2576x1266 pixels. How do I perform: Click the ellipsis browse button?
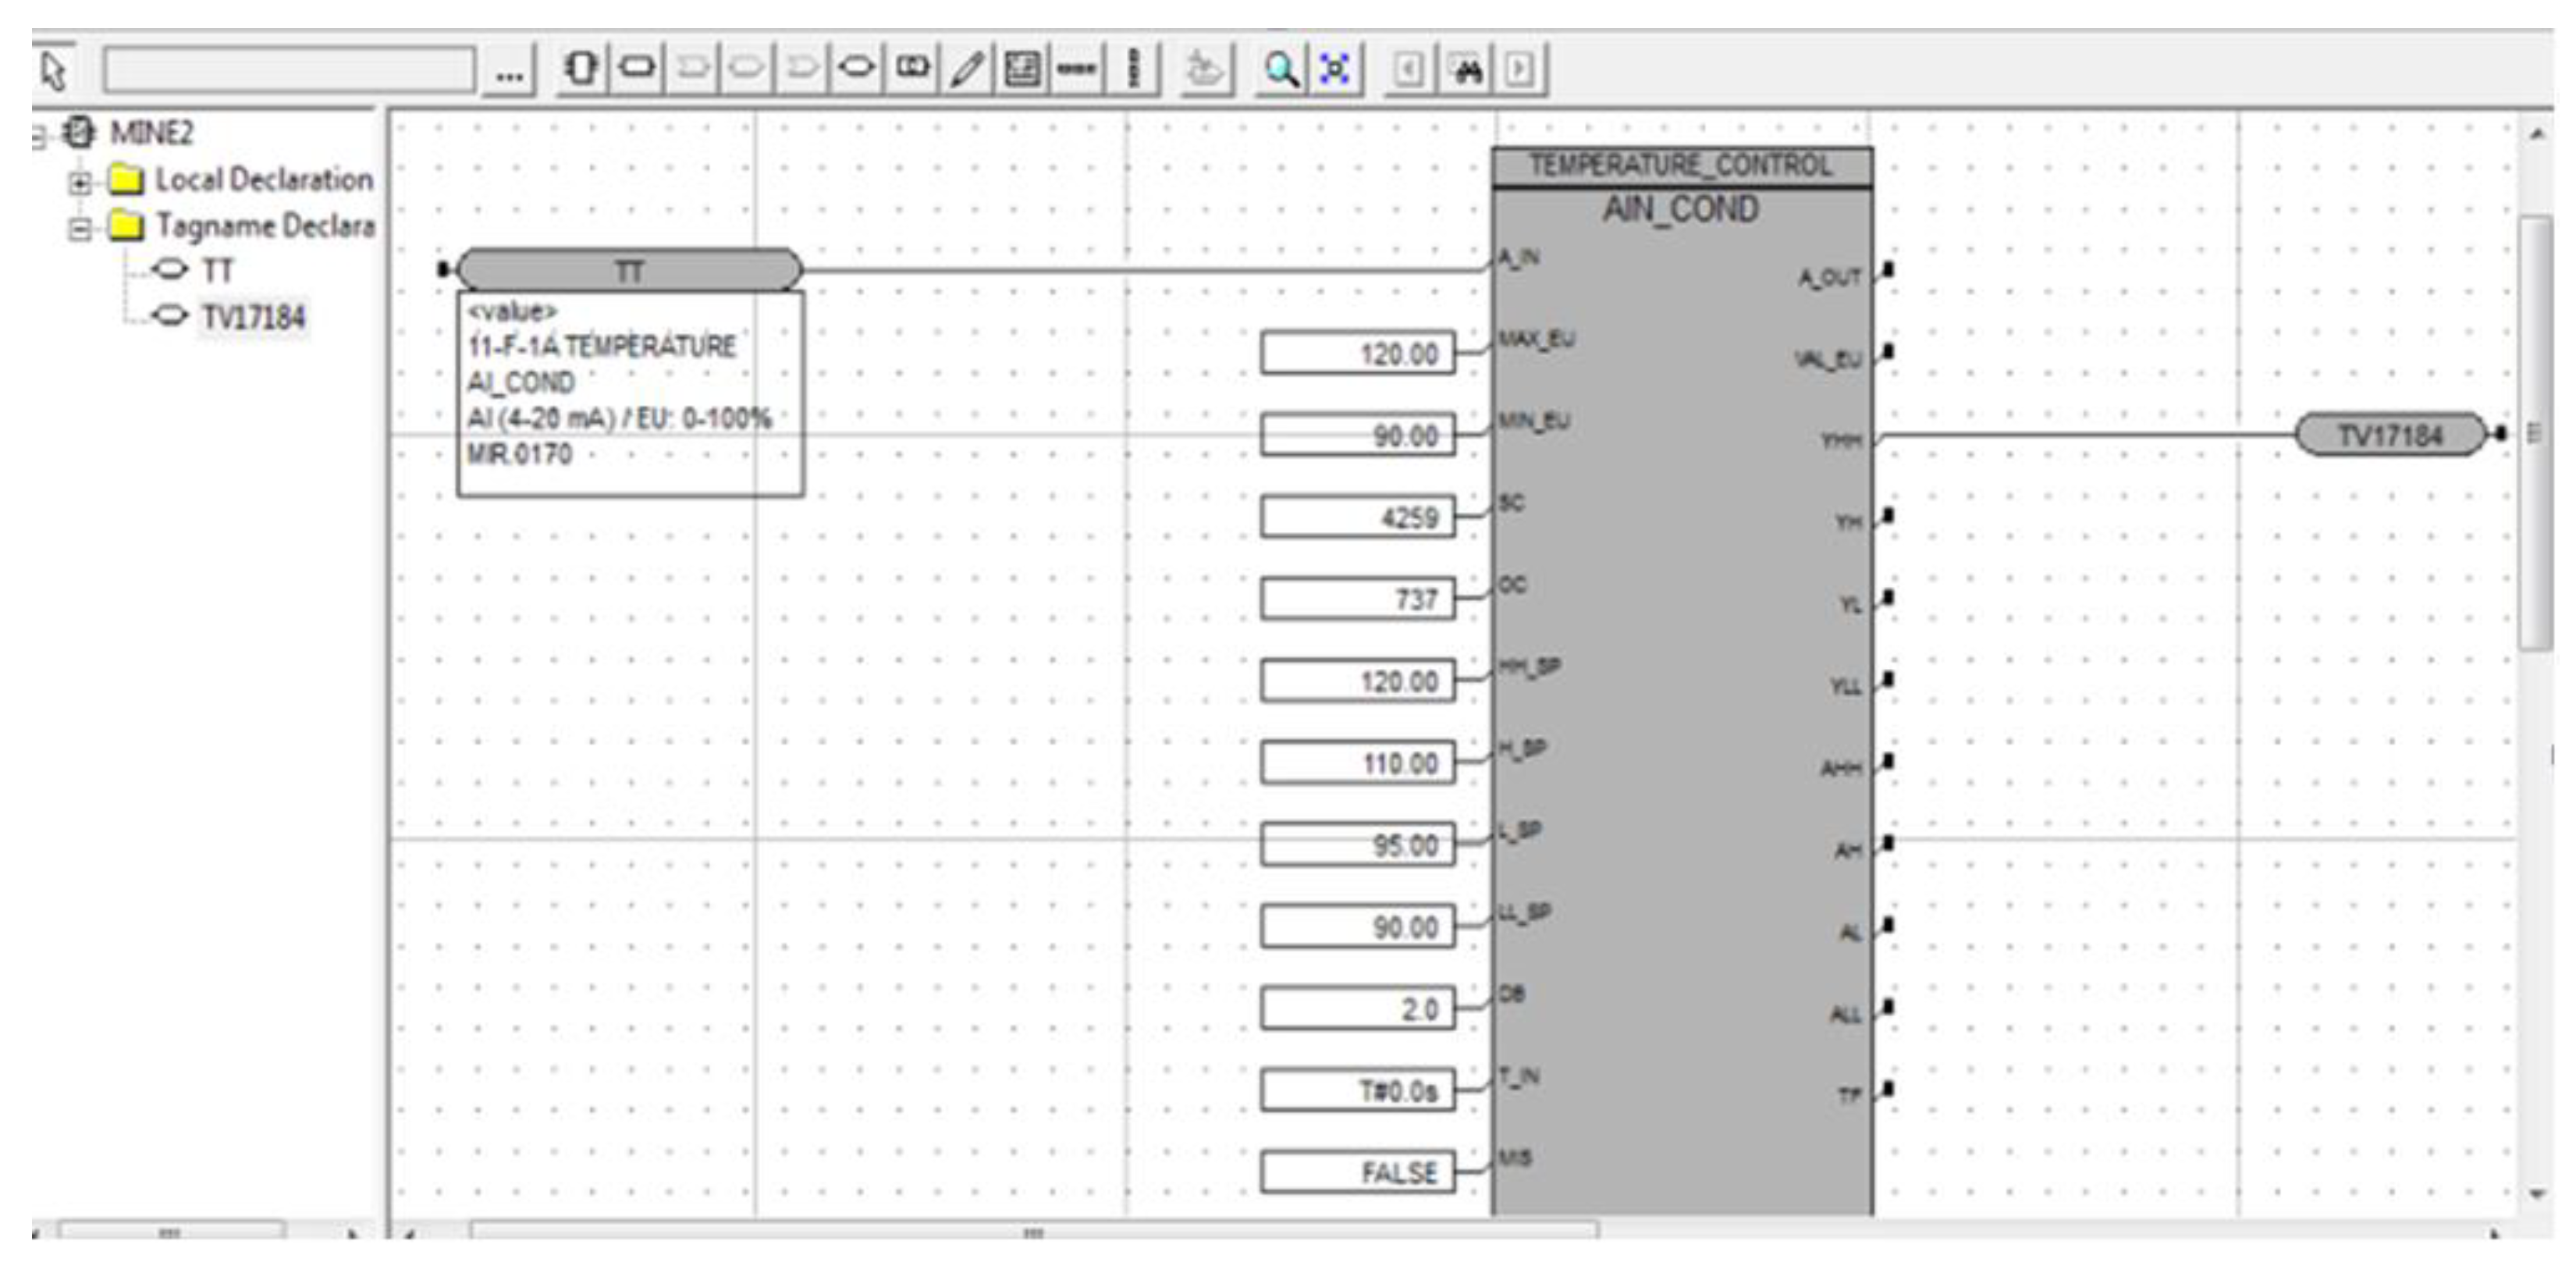509,72
